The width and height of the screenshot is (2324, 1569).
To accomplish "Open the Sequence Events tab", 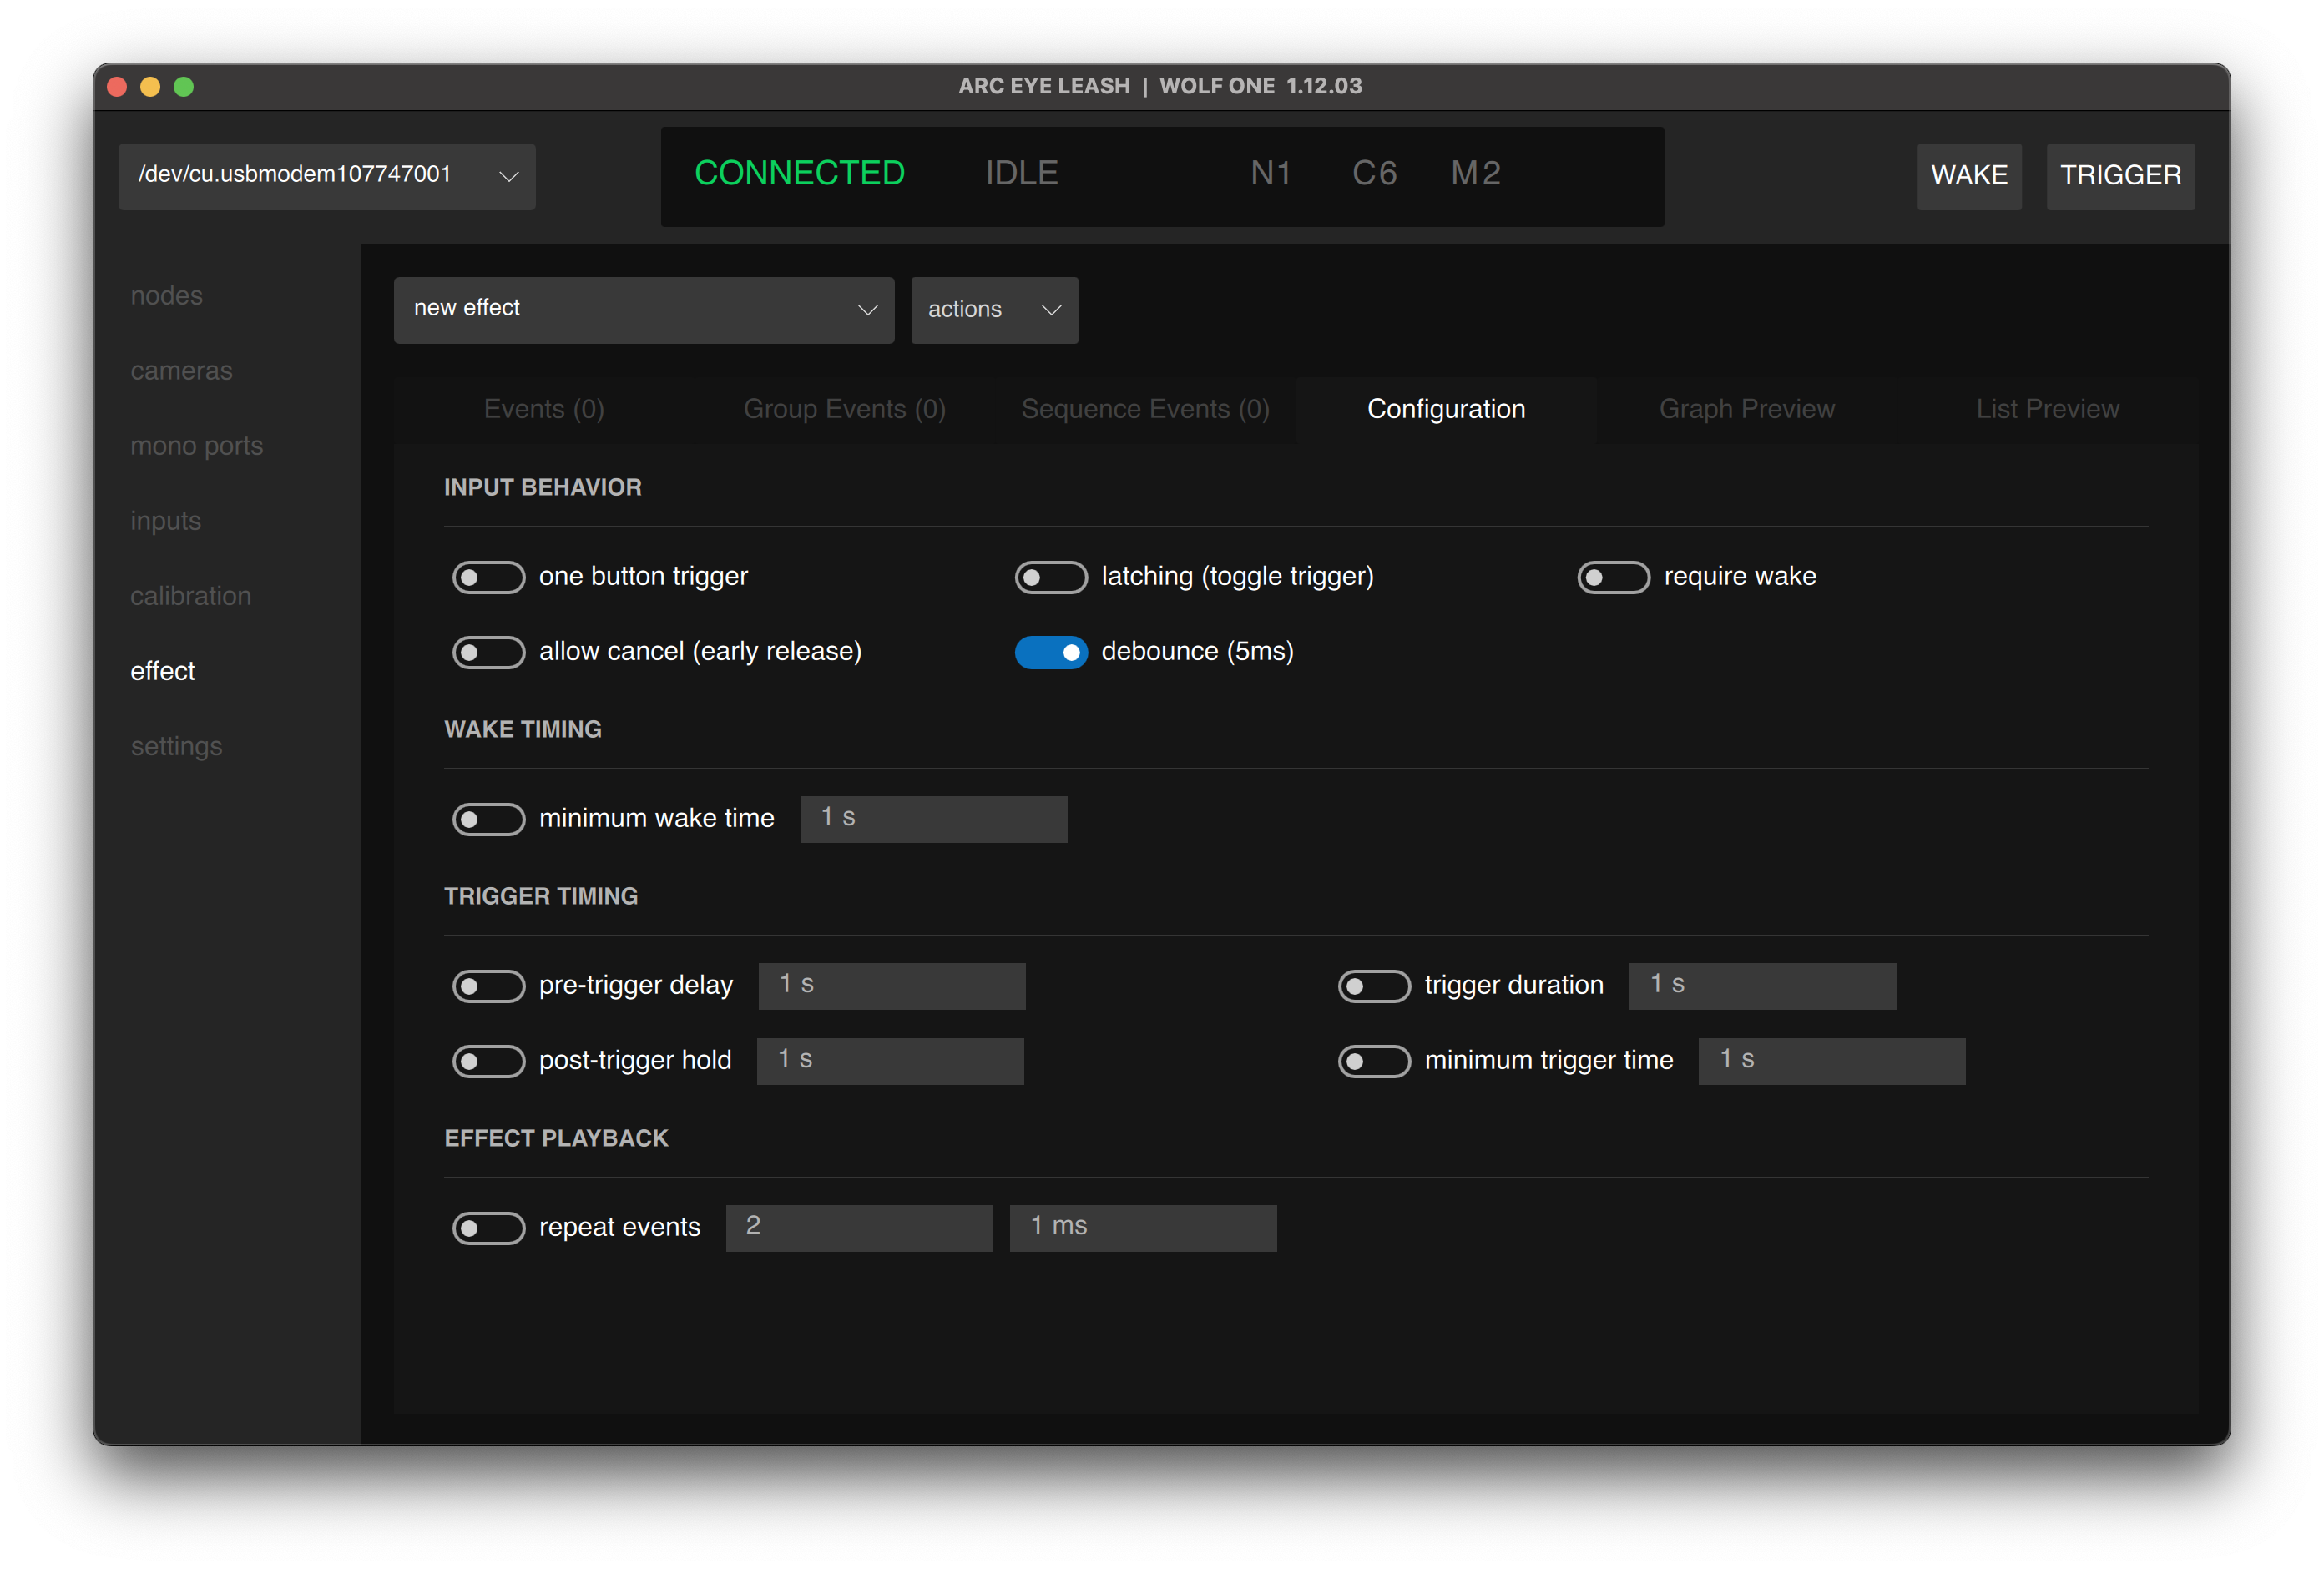I will (x=1145, y=409).
